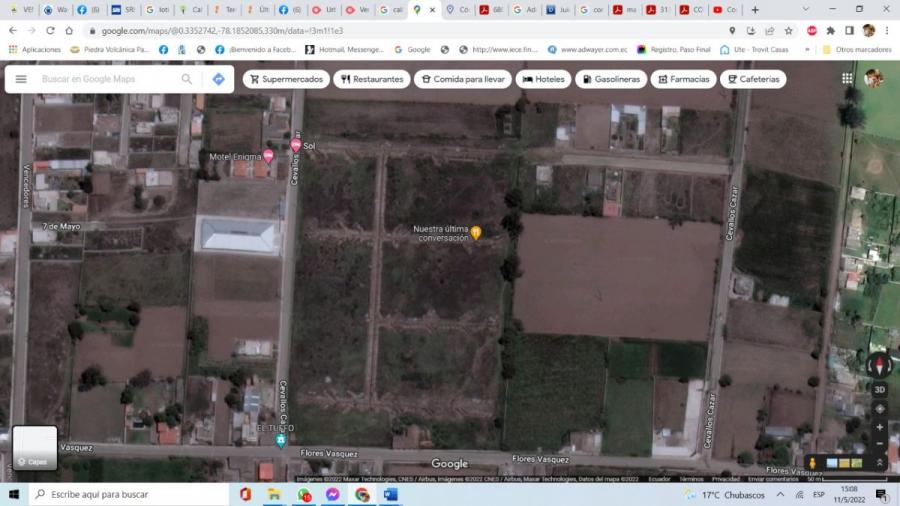Open directions with the blue arrow icon

coord(219,79)
